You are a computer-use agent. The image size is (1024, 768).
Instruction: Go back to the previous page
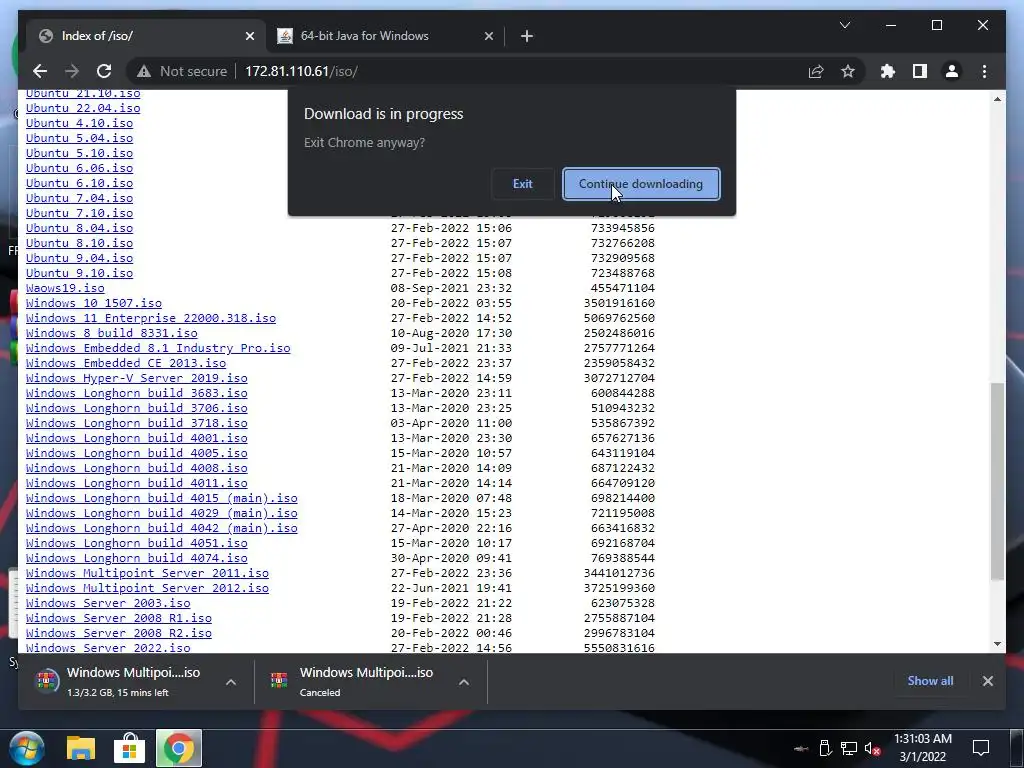pyautogui.click(x=40, y=71)
